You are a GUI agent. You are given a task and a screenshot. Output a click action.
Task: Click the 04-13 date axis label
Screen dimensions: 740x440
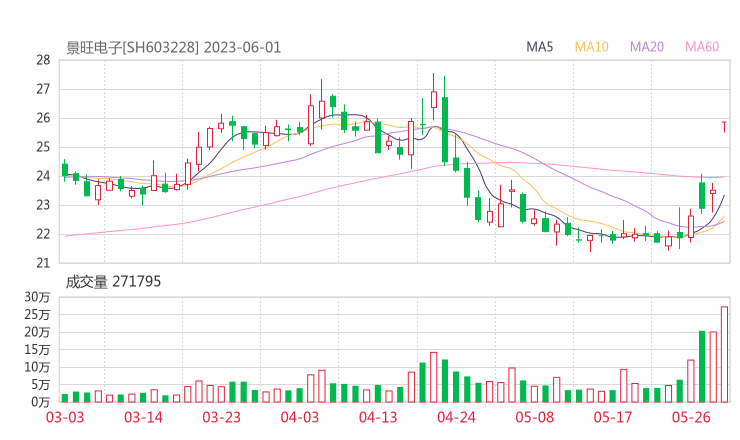(x=378, y=417)
